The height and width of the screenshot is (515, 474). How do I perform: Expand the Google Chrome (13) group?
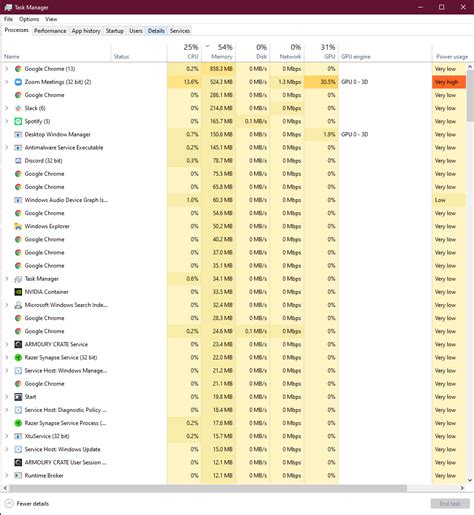(7, 69)
